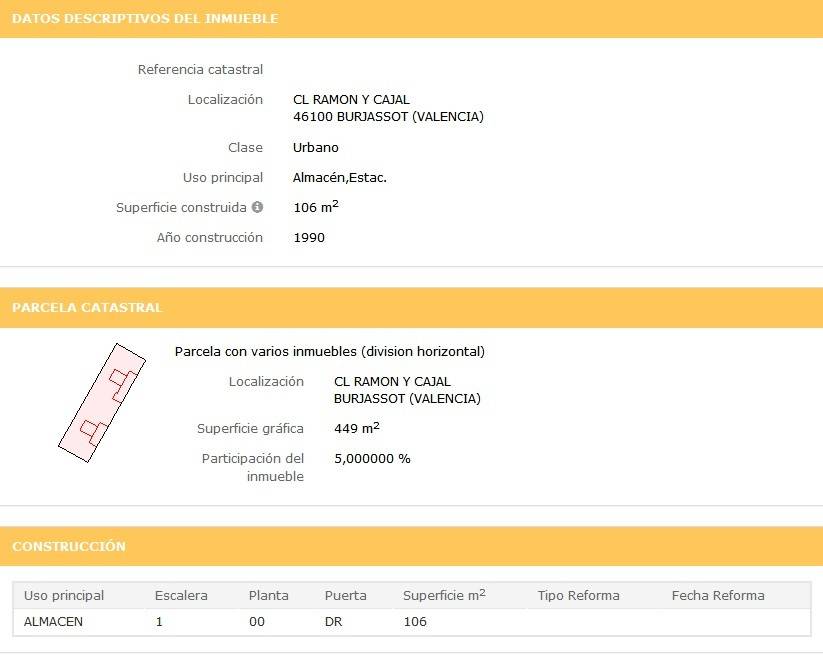Click the 'Clase' label
The width and height of the screenshot is (823, 655).
click(x=245, y=147)
